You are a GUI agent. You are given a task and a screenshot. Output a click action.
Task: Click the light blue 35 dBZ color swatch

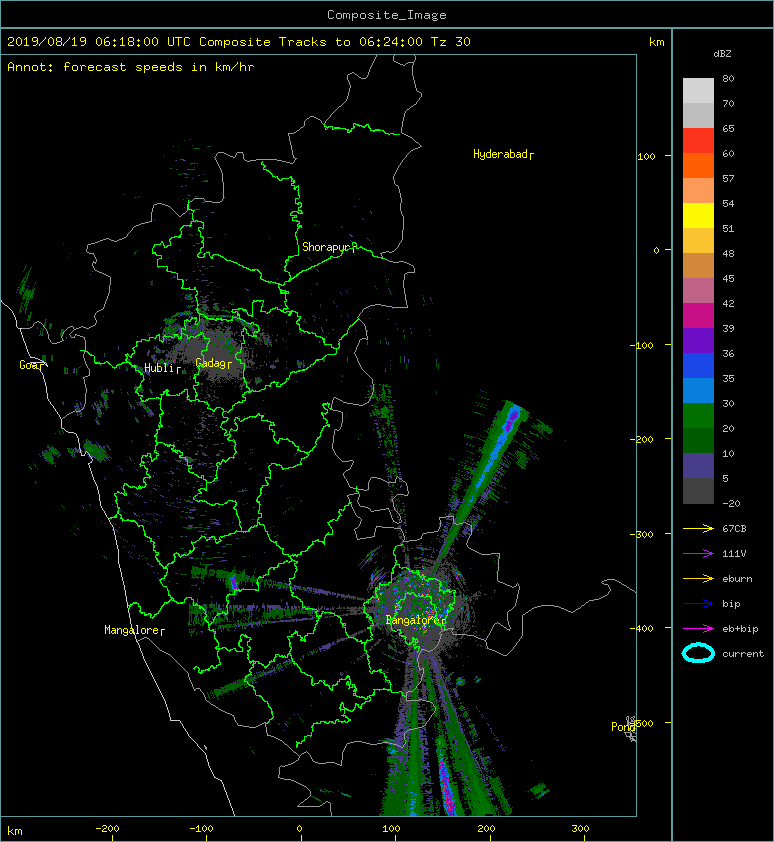click(698, 390)
